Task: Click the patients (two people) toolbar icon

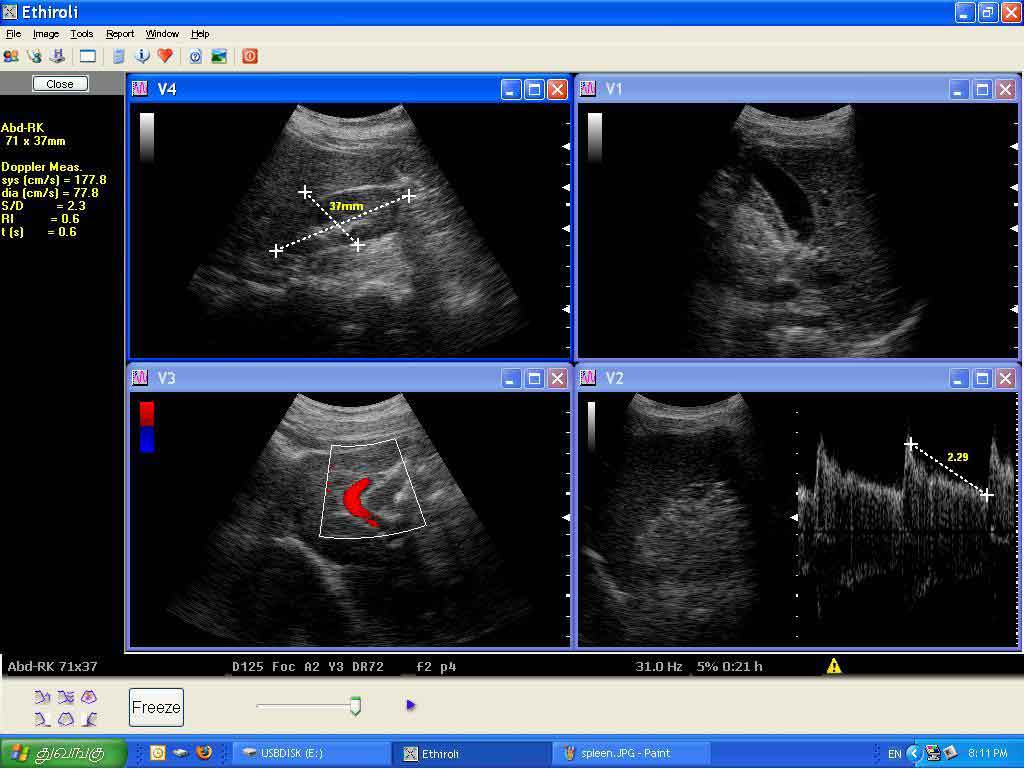Action: [x=11, y=56]
